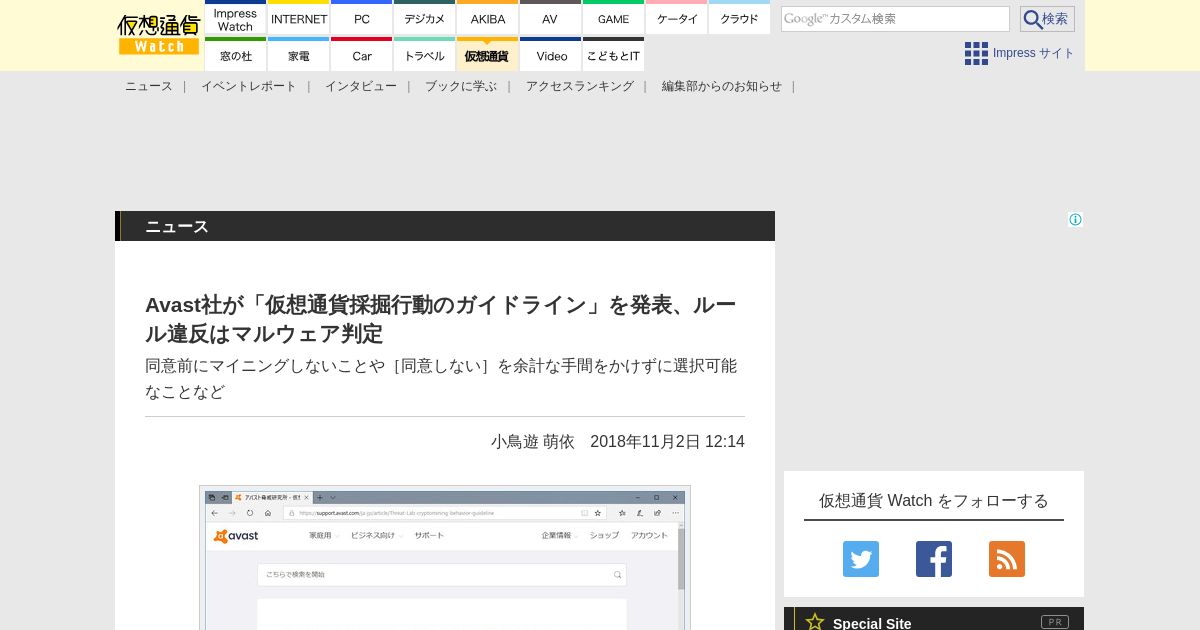Click the article subtitle about マイニング consent
The height and width of the screenshot is (630, 1200).
[x=441, y=379]
